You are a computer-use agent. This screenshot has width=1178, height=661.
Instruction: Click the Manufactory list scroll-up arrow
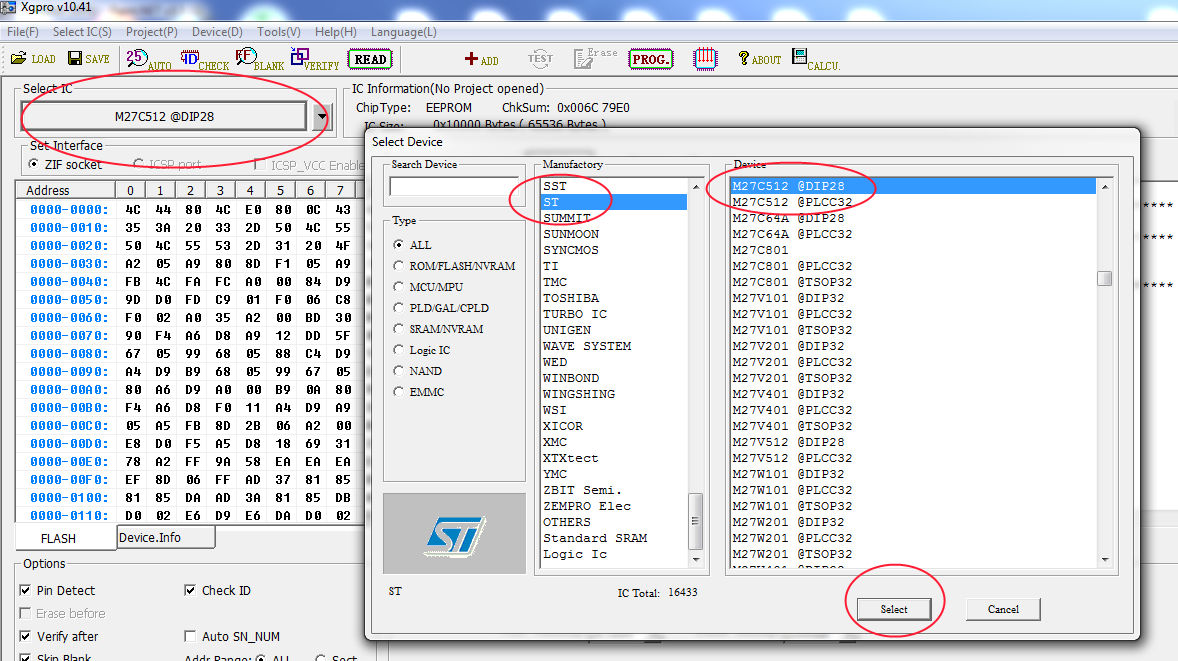click(696, 186)
